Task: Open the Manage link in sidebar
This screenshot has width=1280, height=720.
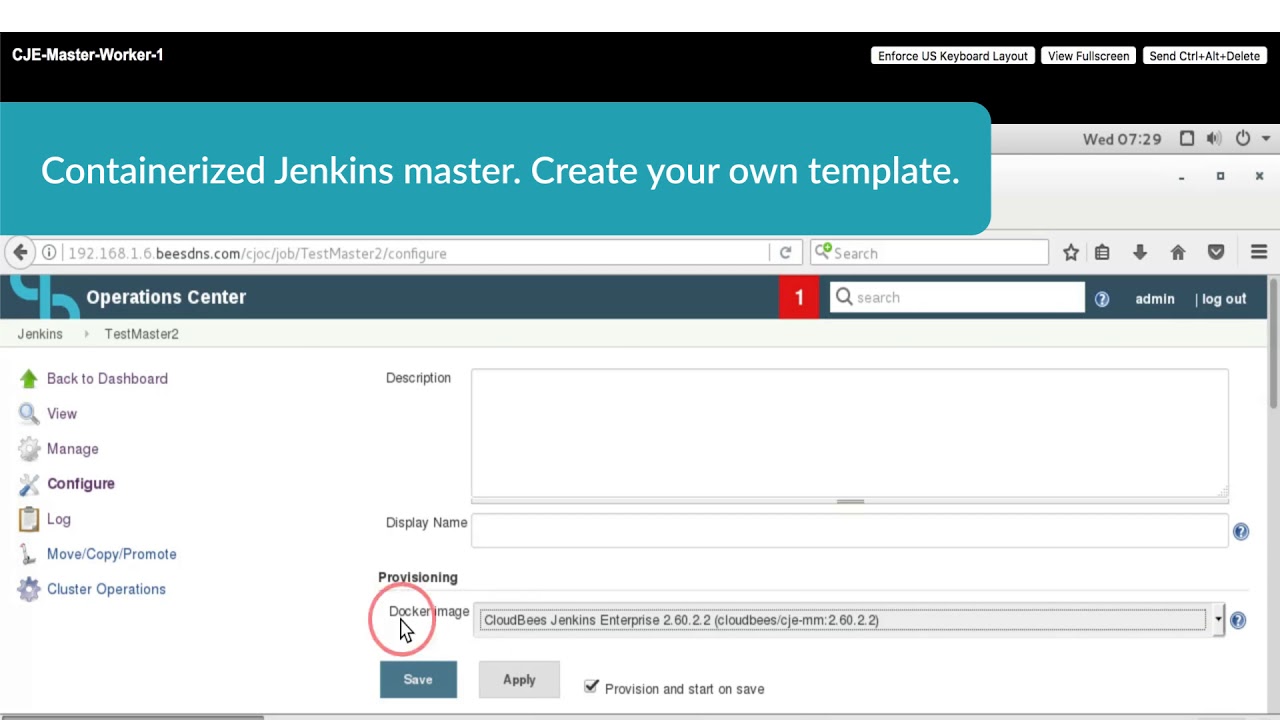Action: coord(73,449)
